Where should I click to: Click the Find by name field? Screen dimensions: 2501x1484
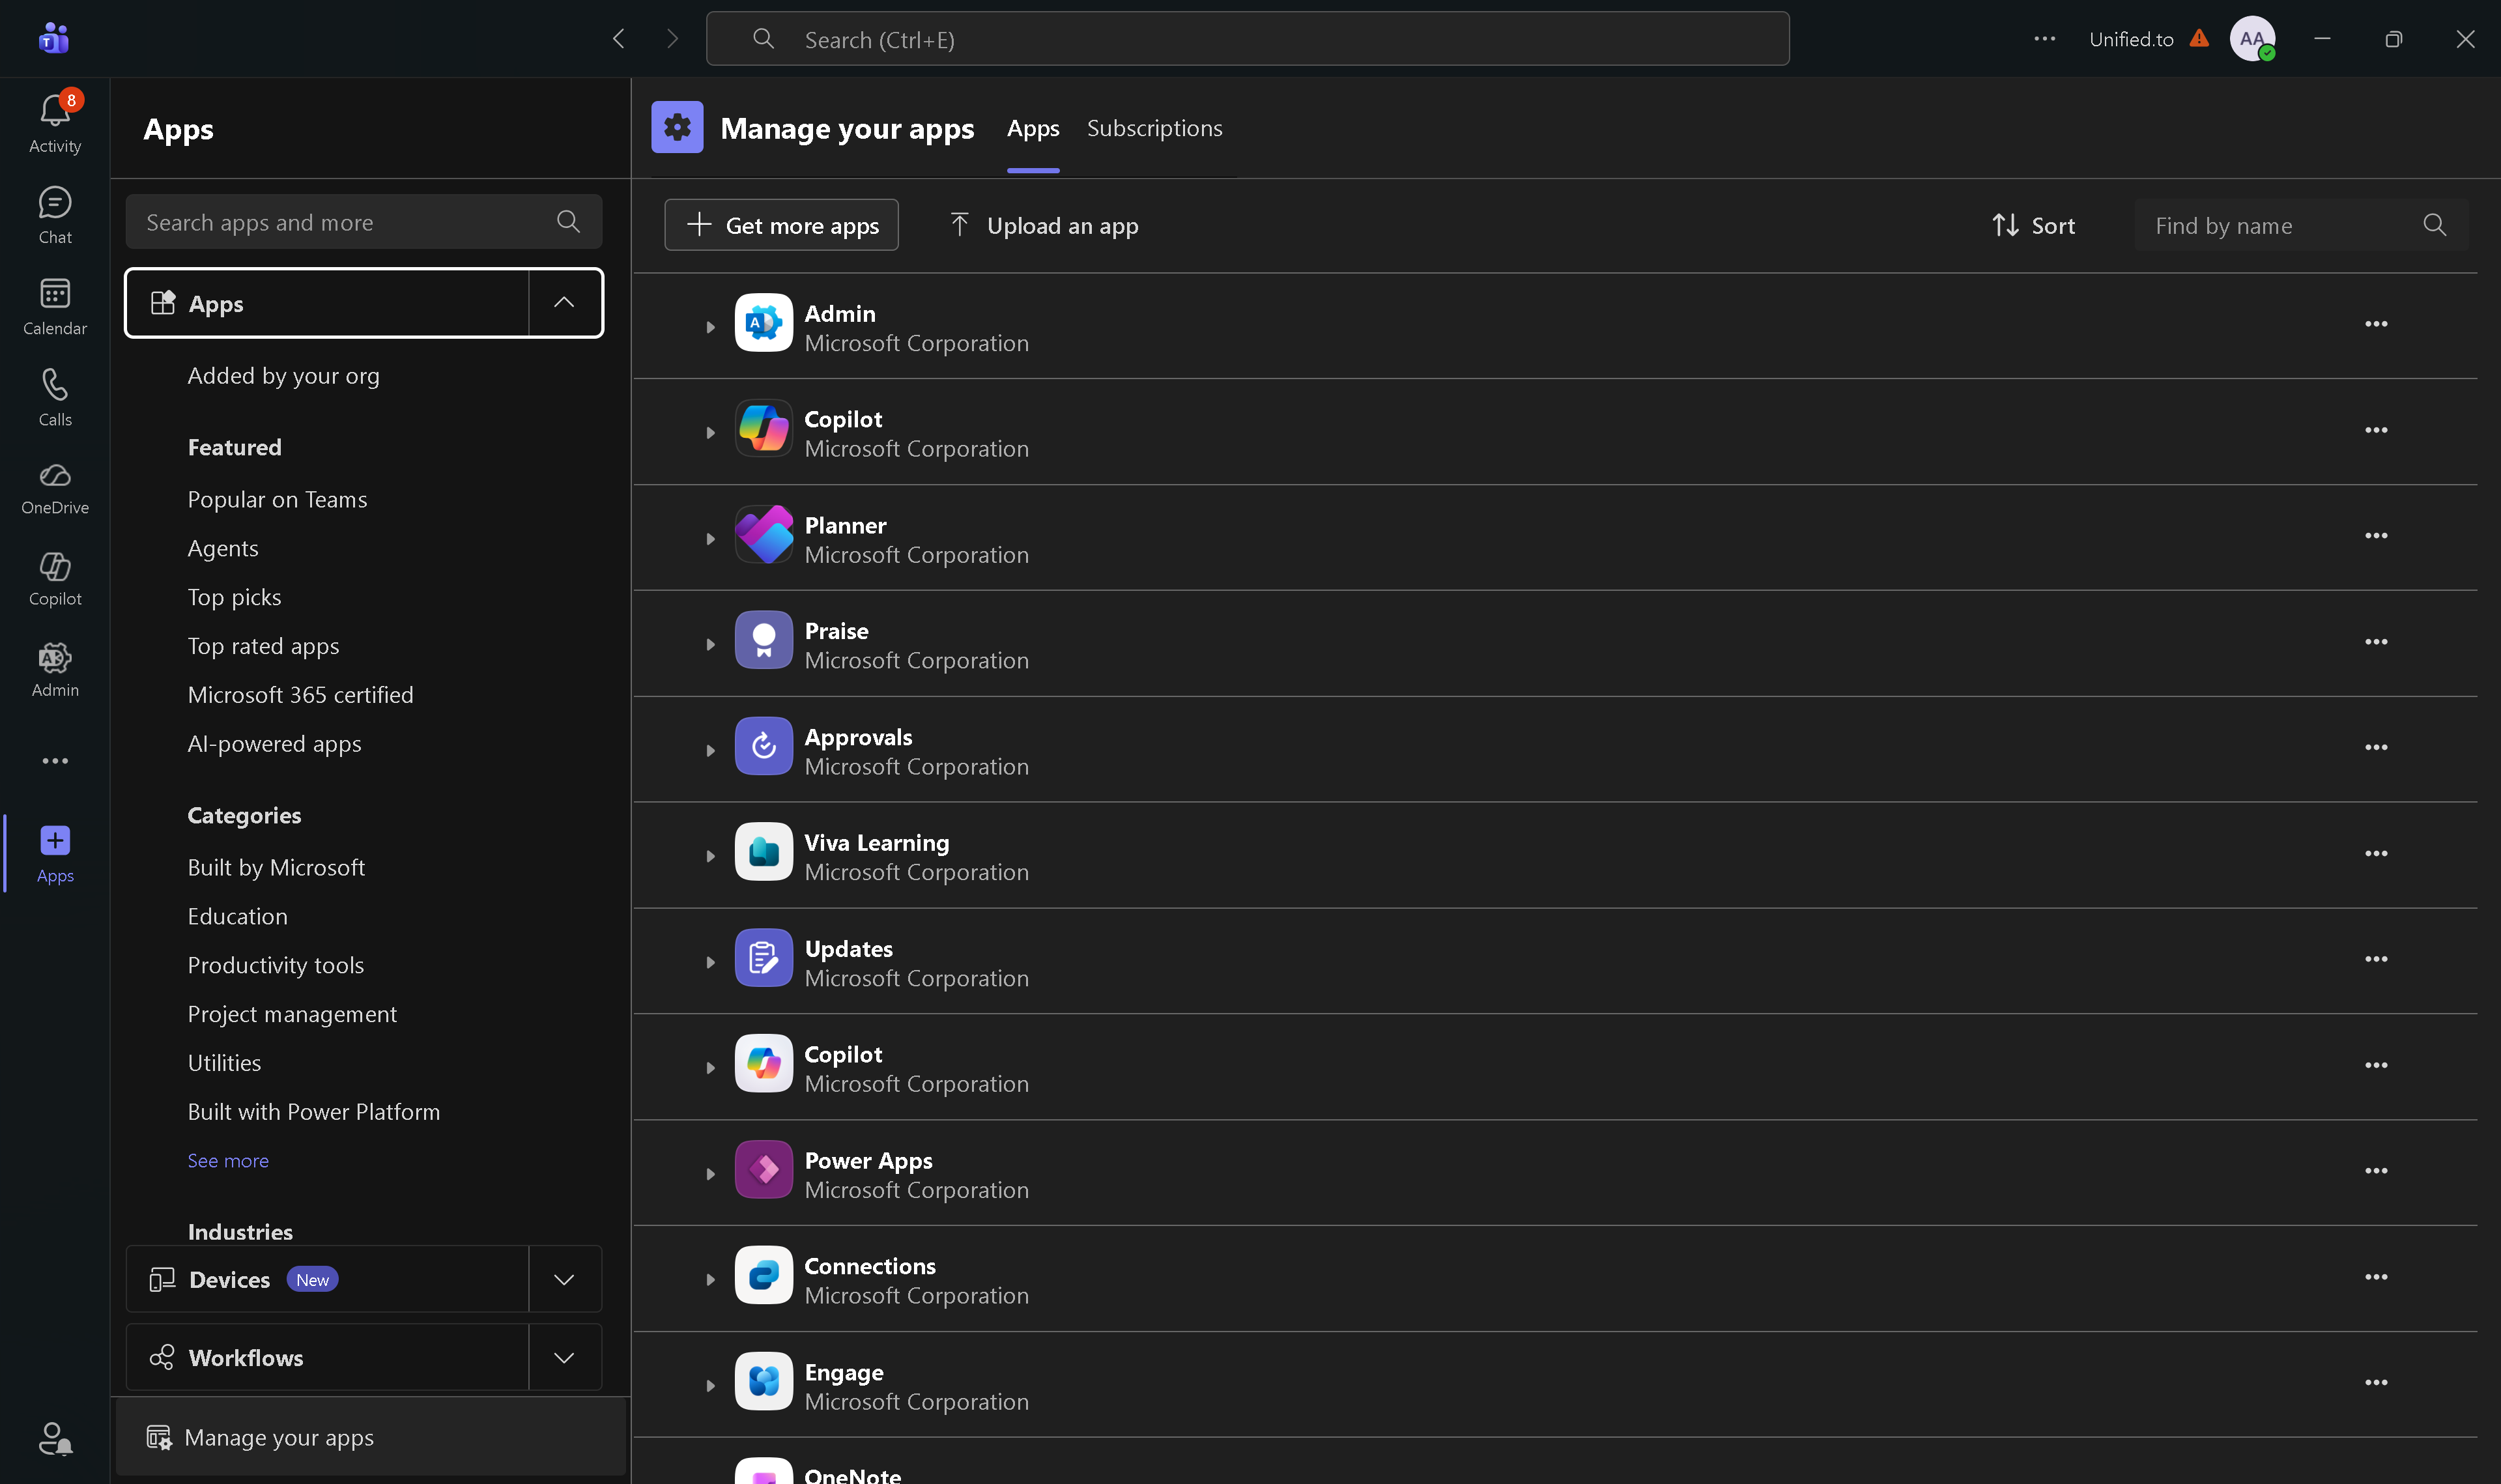pyautogui.click(x=2280, y=226)
